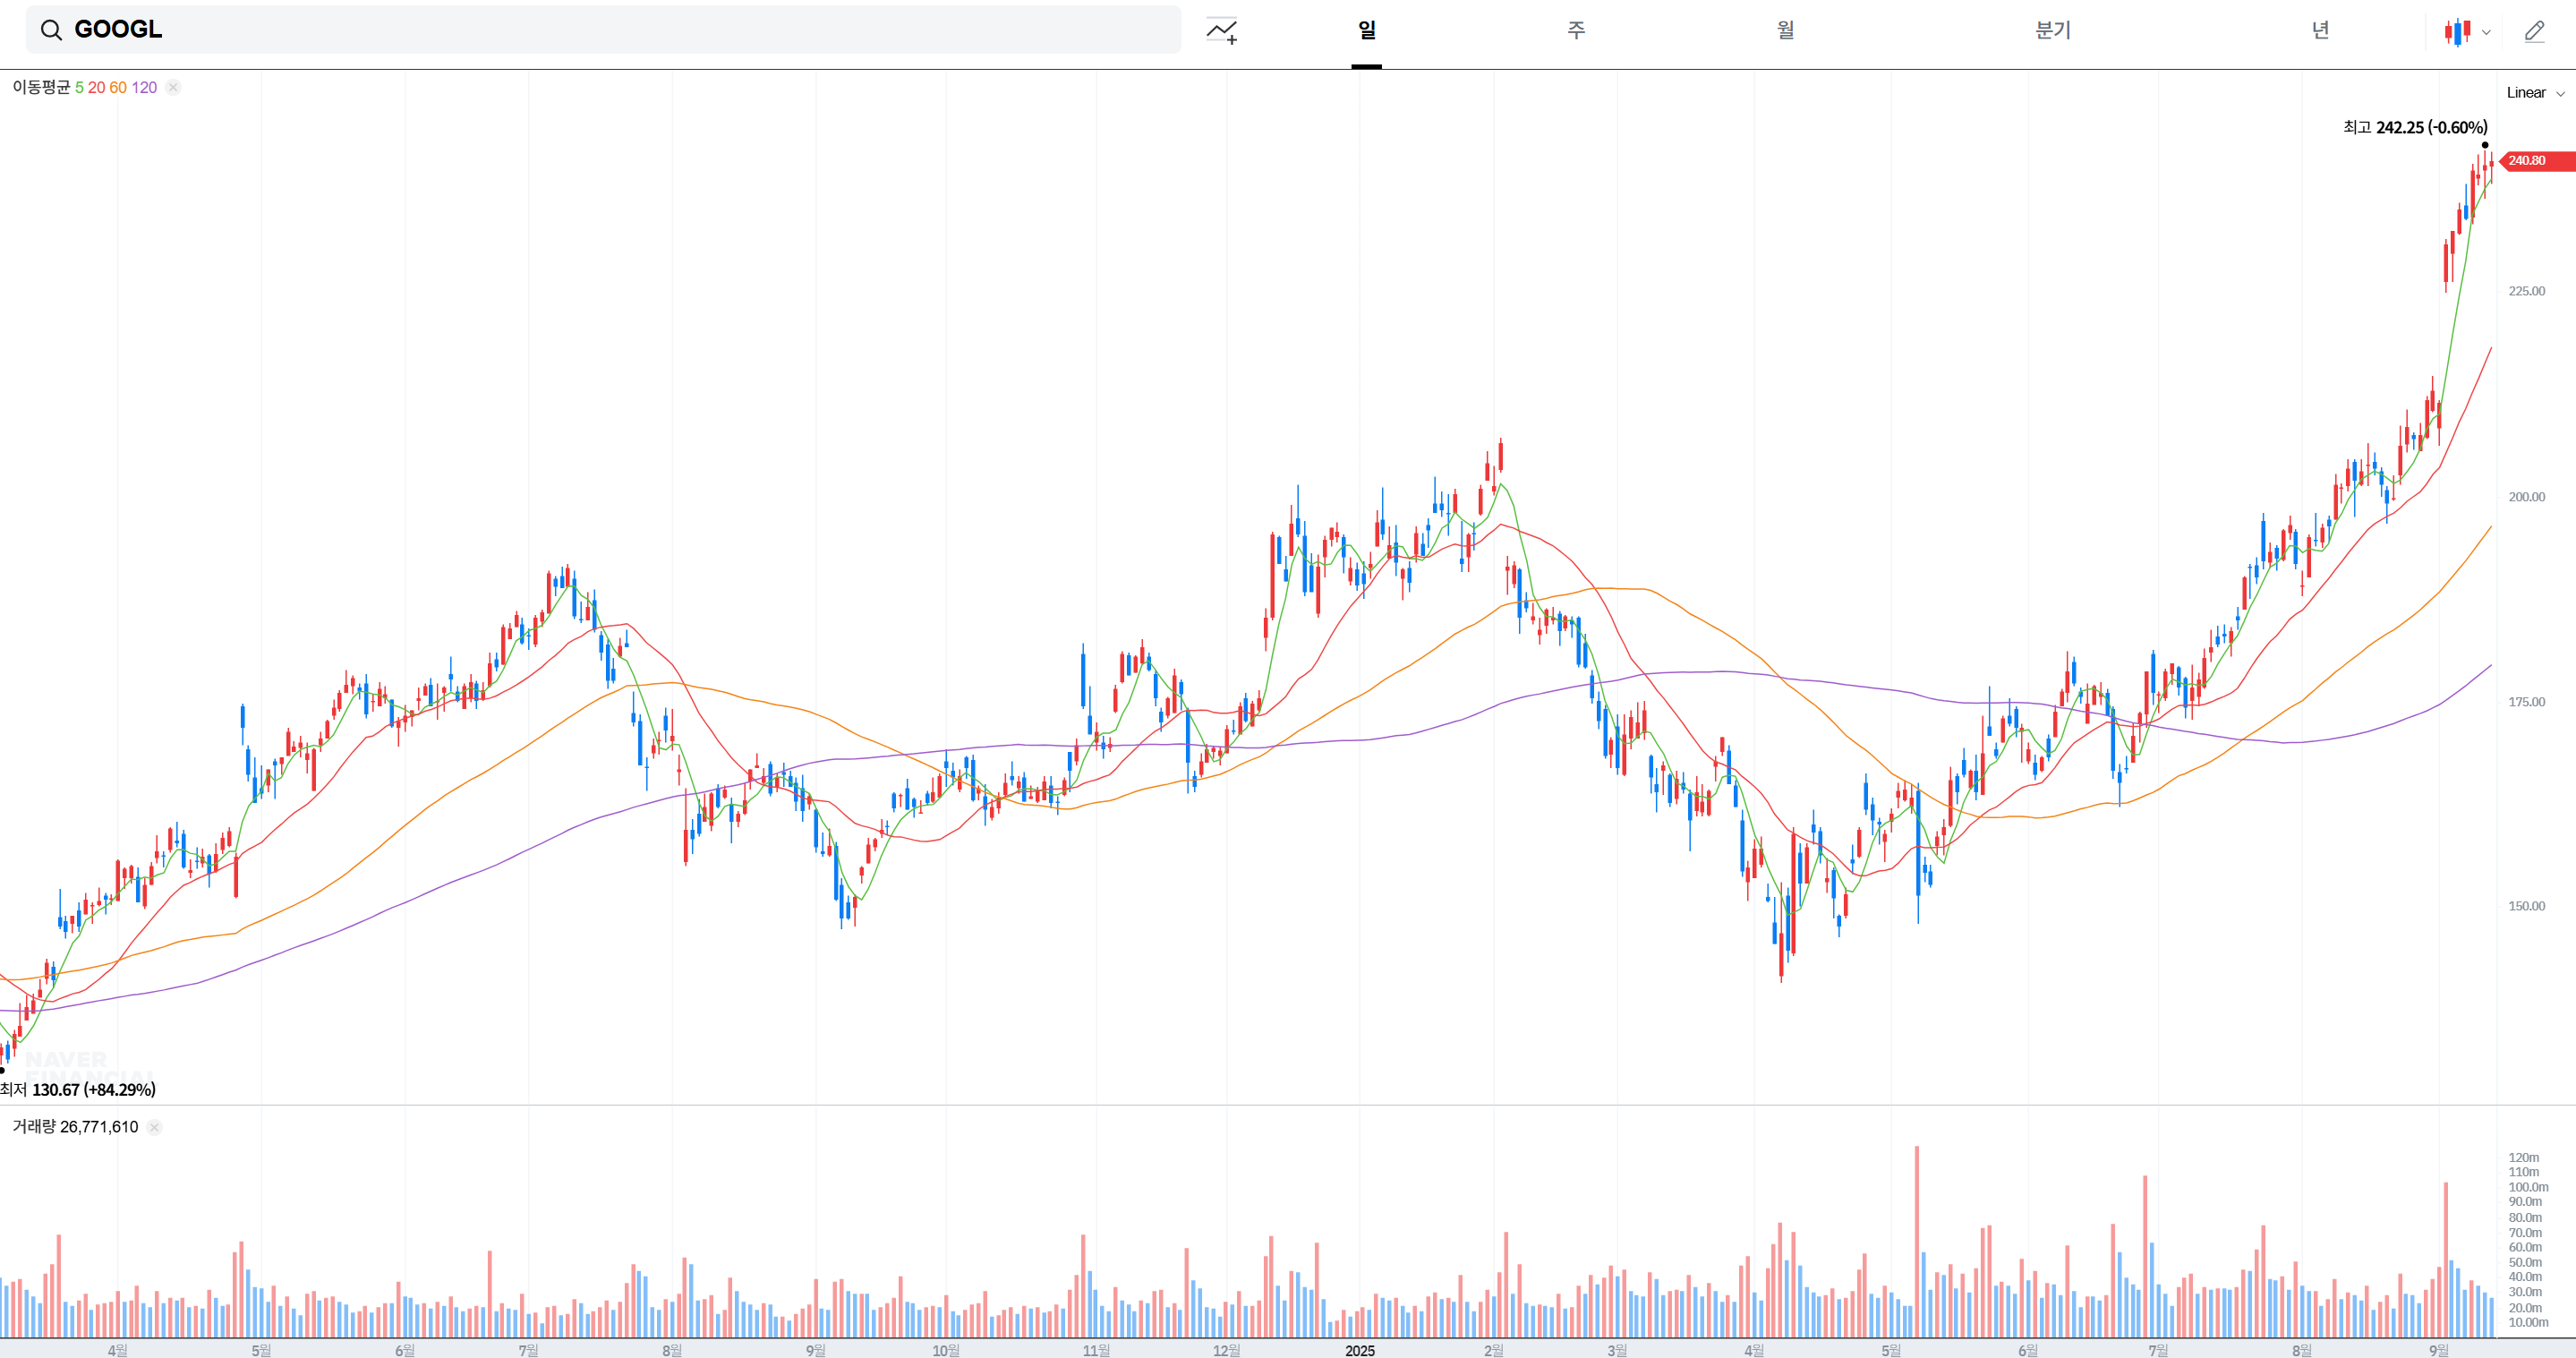Open the add indicator chart icon
Screen dimensions: 2576x1358
(x=1221, y=31)
